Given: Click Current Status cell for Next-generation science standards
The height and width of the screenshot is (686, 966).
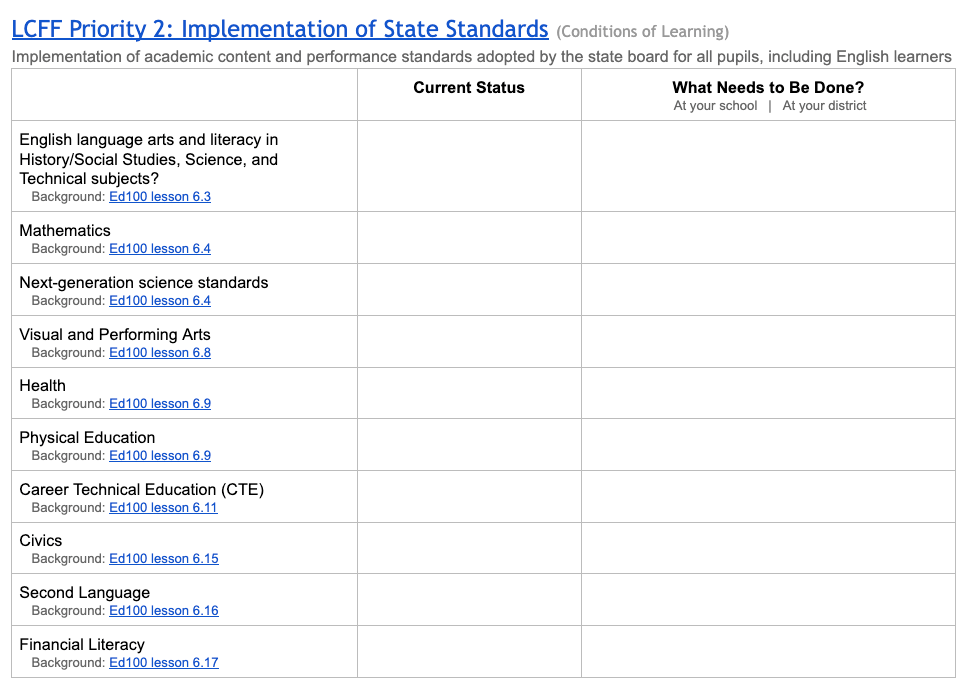Looking at the screenshot, I should tap(469, 289).
